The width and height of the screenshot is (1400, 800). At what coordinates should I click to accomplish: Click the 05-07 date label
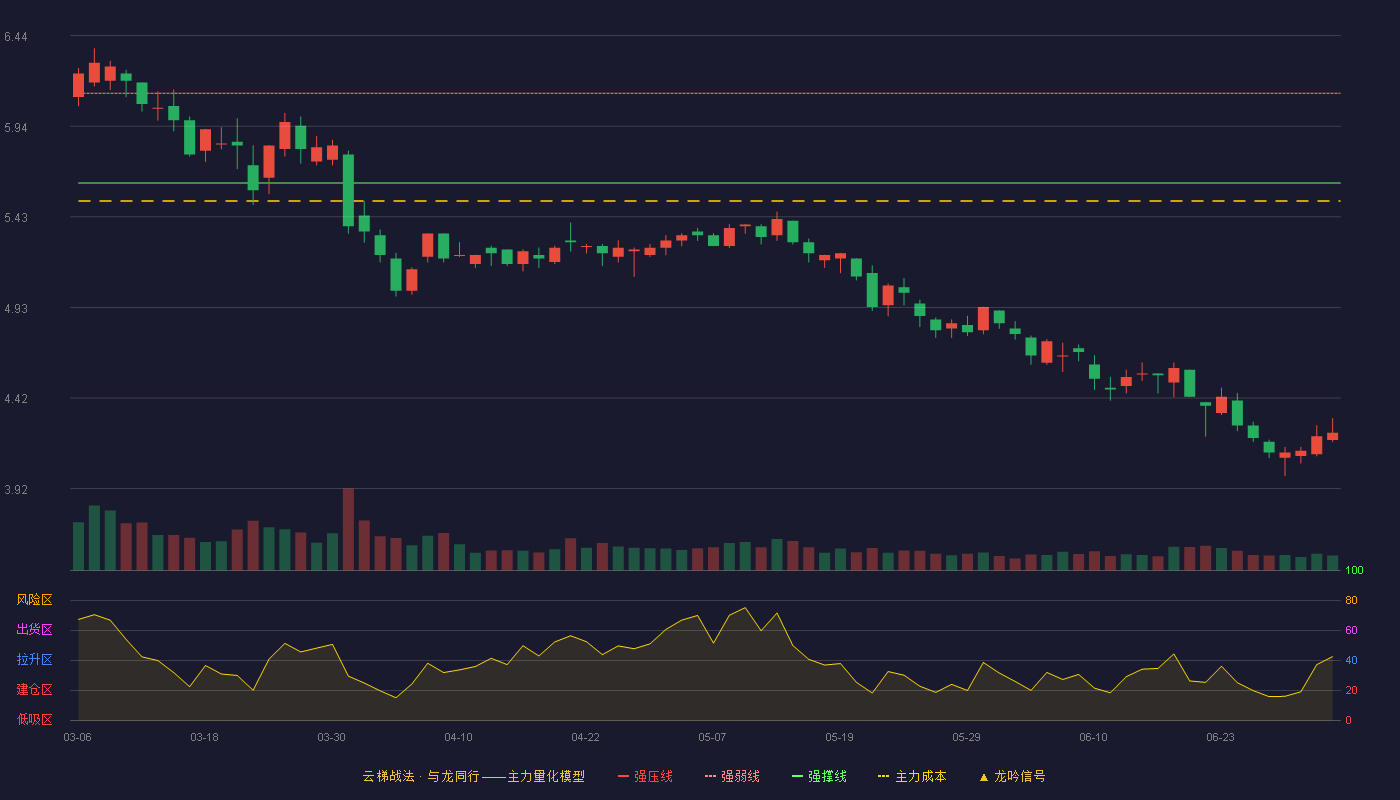[712, 737]
